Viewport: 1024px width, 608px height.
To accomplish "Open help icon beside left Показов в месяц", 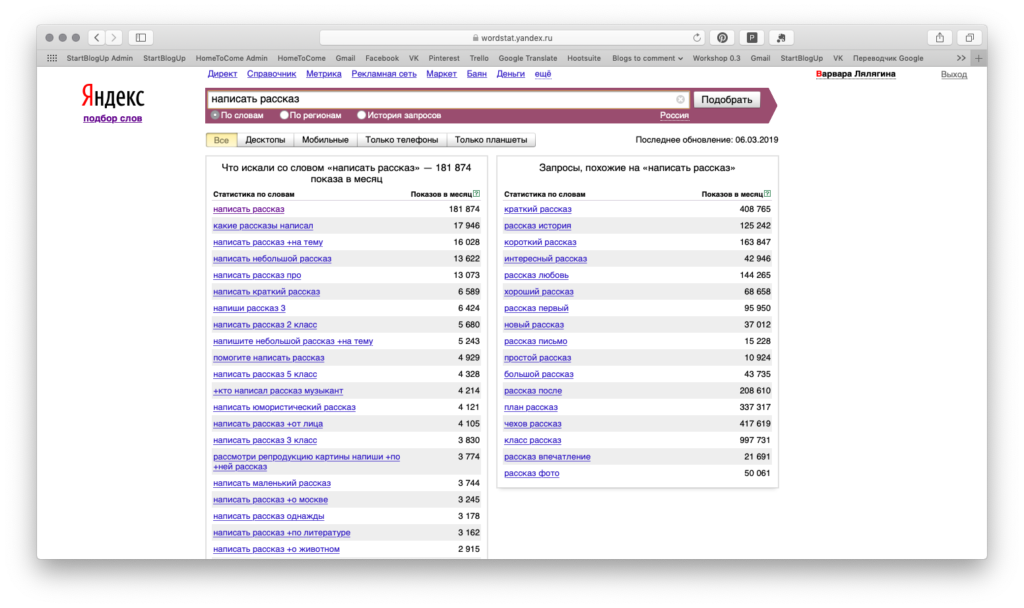I will click(477, 194).
